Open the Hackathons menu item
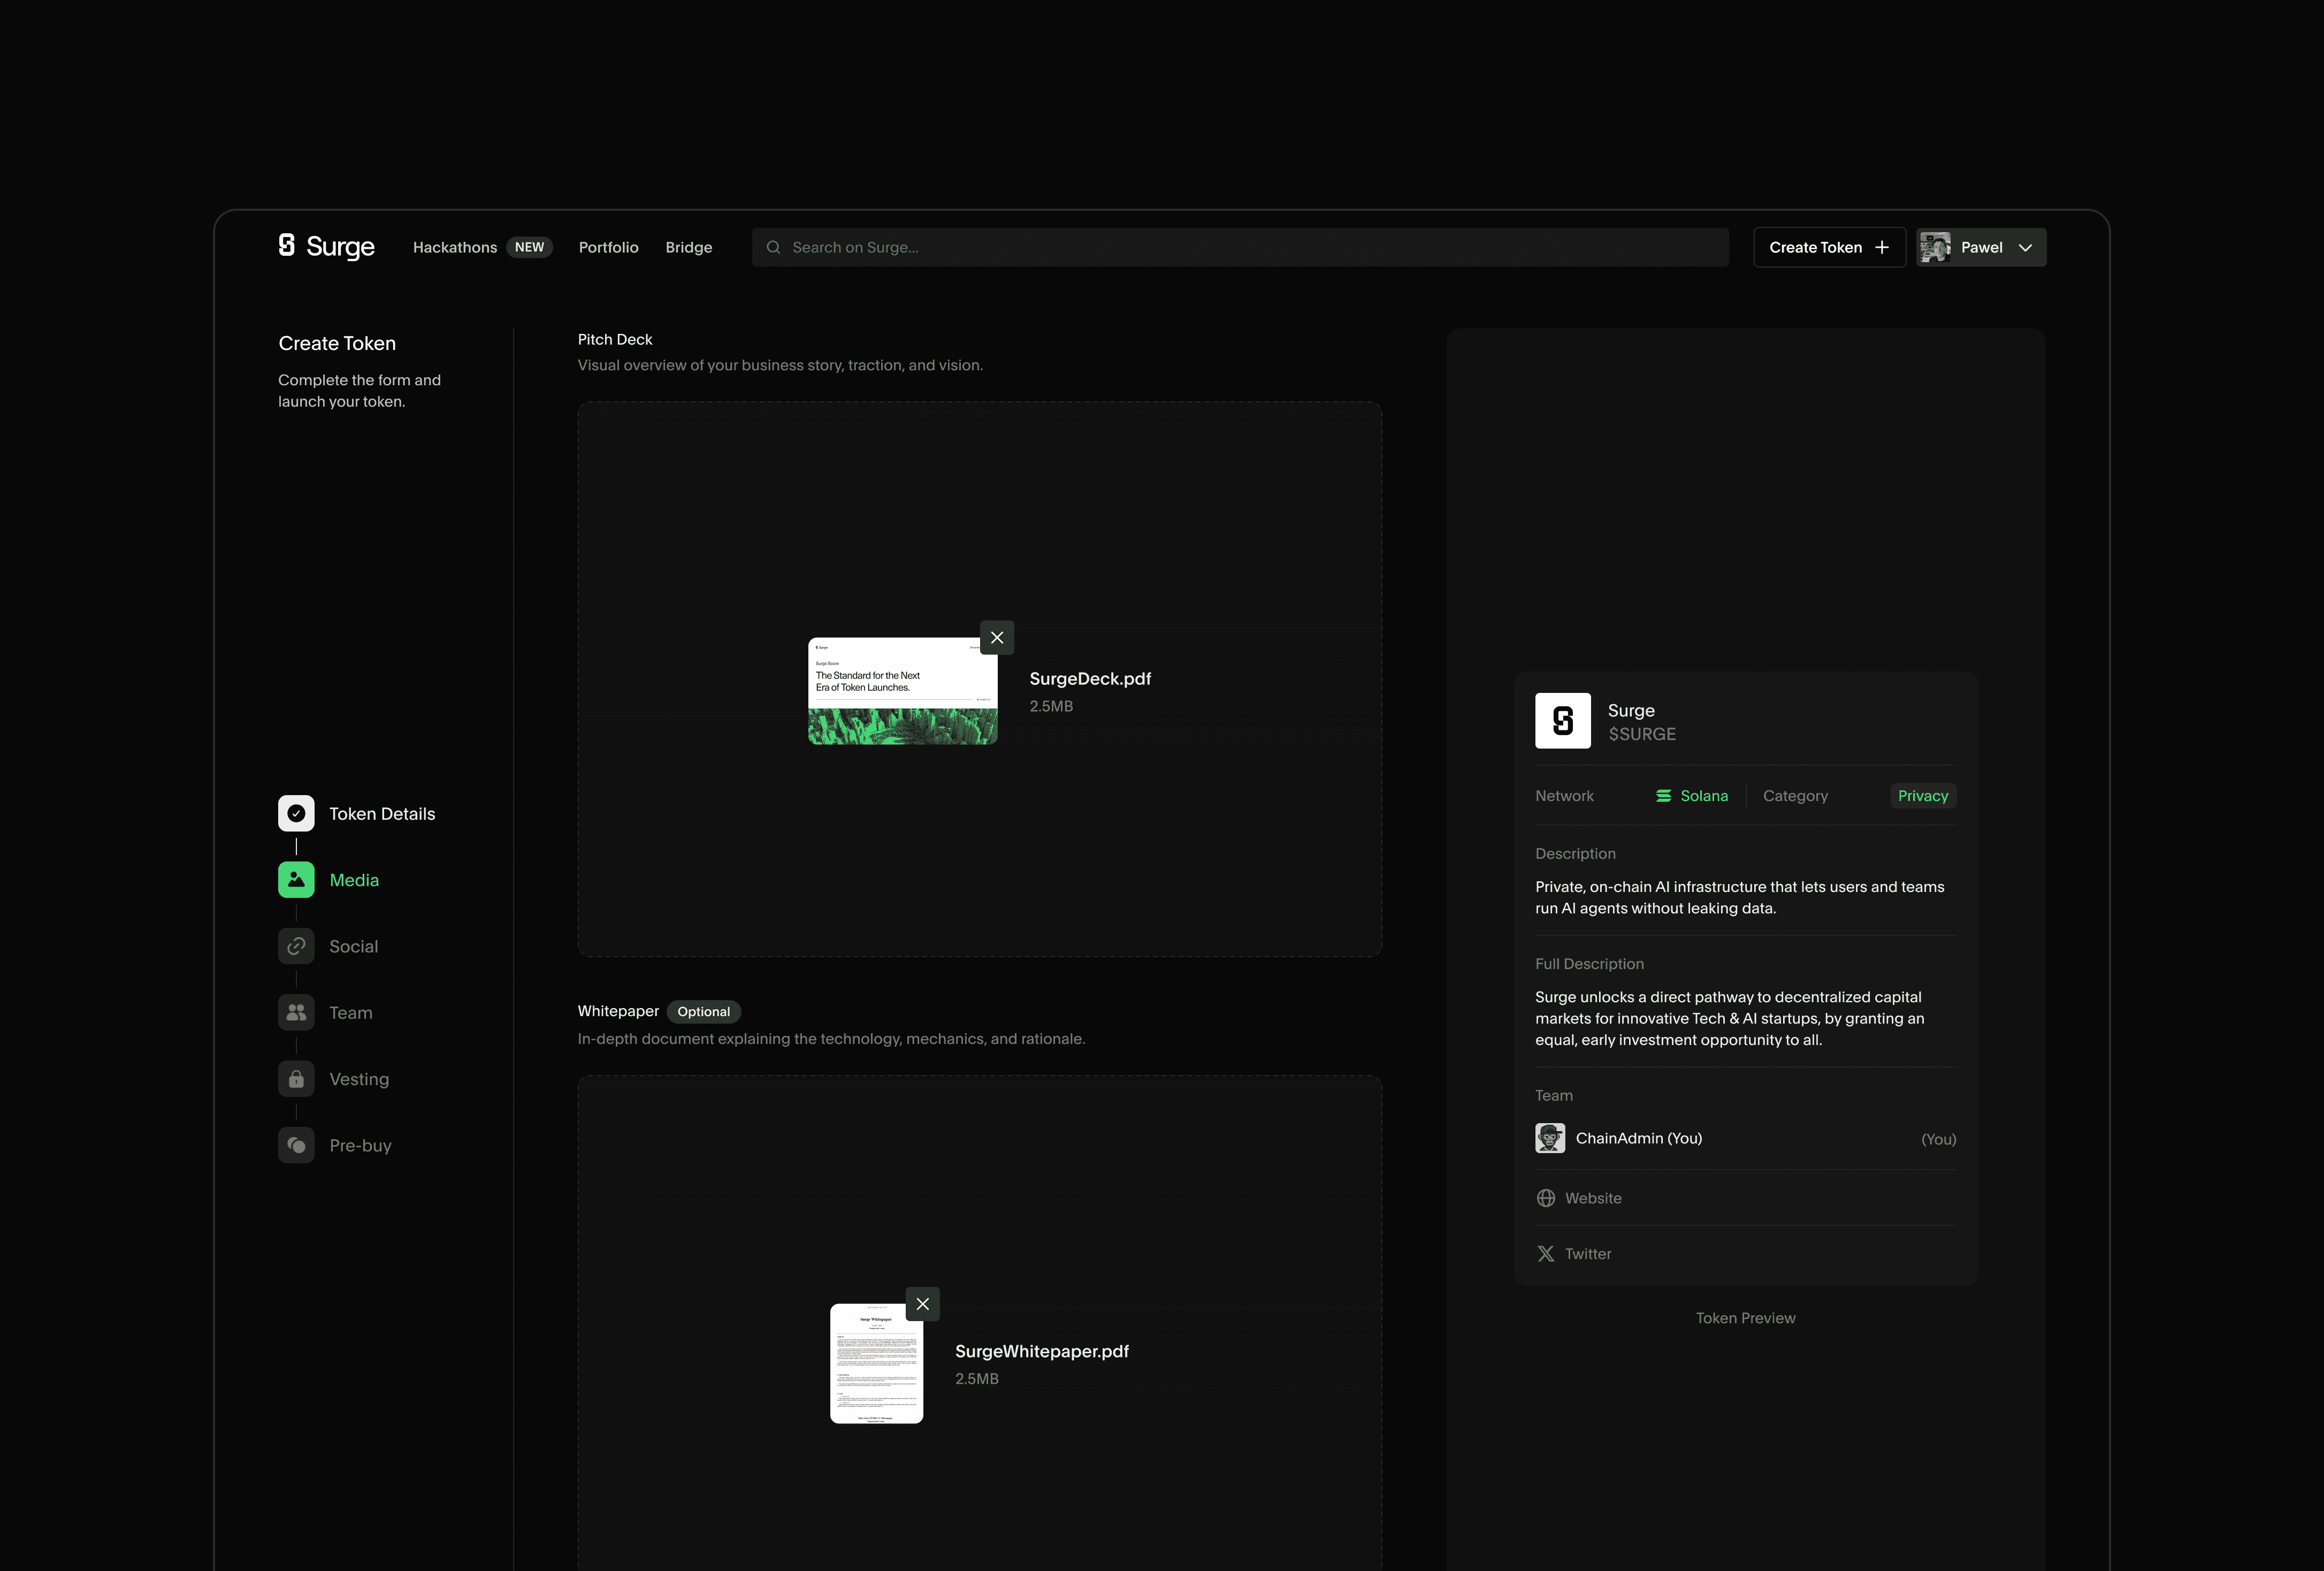This screenshot has width=2324, height=1571. (455, 248)
